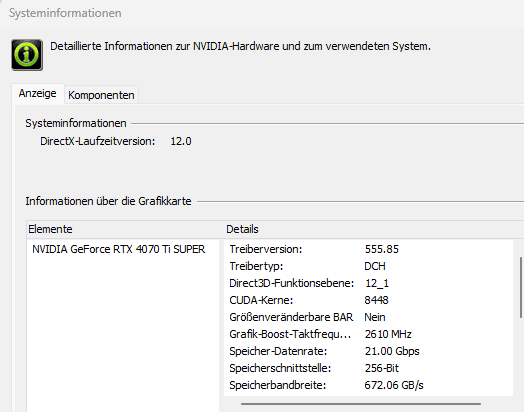This screenshot has height=412, width=524.
Task: Switch to the Komponenten tab
Action: point(101,95)
